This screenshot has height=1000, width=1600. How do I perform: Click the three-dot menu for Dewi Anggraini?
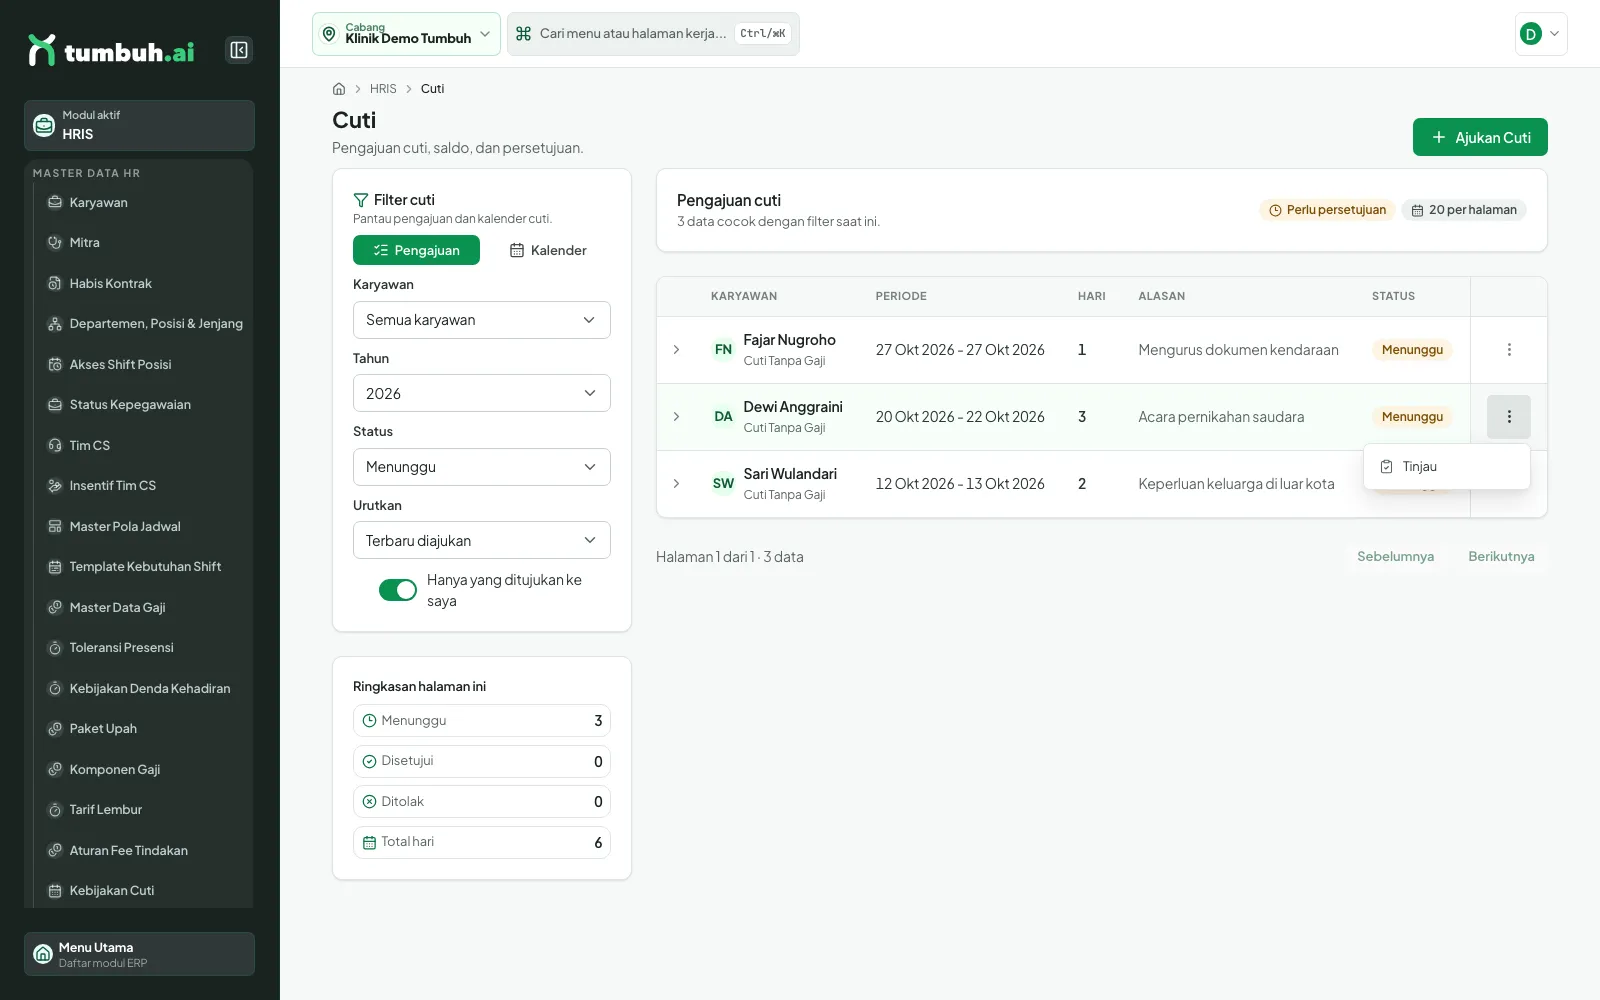click(x=1509, y=417)
